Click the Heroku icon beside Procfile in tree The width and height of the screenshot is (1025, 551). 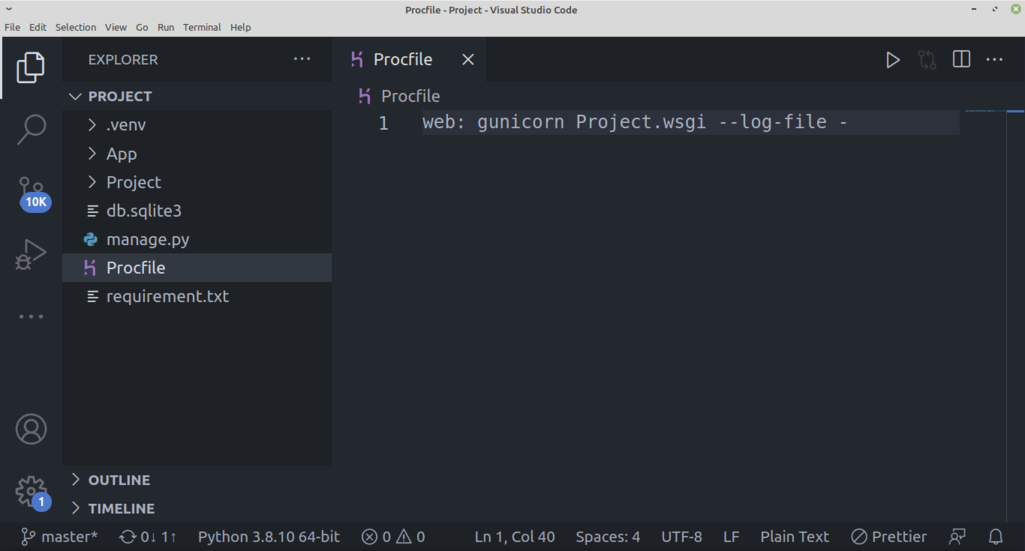coord(90,268)
